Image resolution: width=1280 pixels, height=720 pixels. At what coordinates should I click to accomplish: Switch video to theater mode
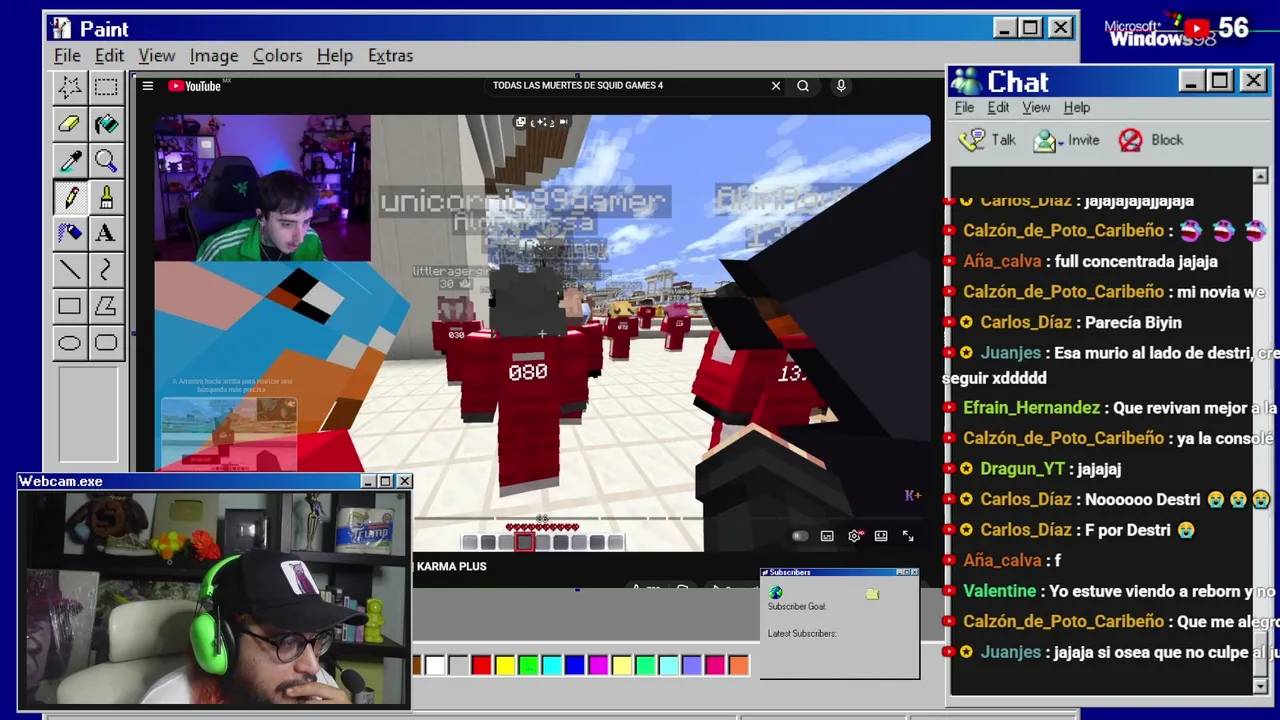(x=881, y=536)
